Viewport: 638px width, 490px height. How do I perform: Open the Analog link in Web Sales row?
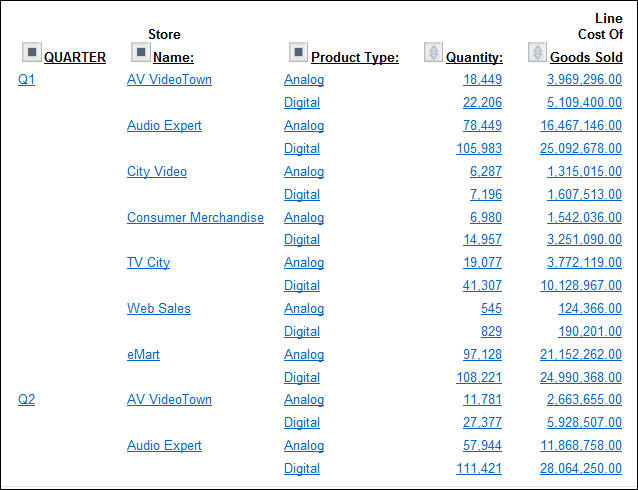click(304, 309)
